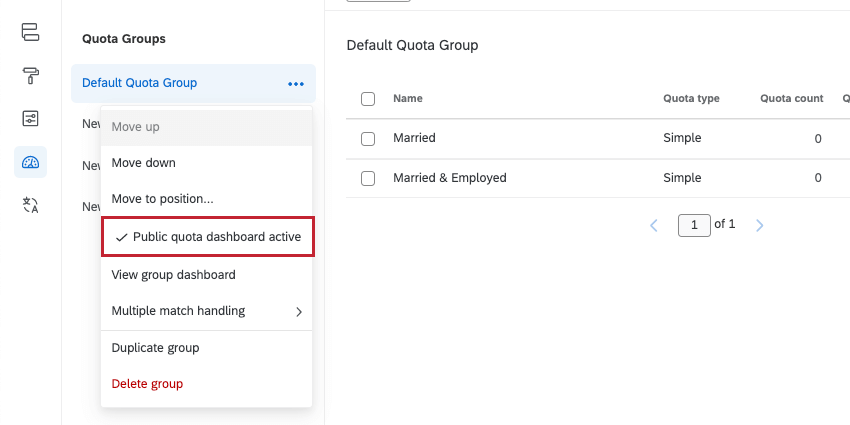Click the page number input field

pos(694,225)
